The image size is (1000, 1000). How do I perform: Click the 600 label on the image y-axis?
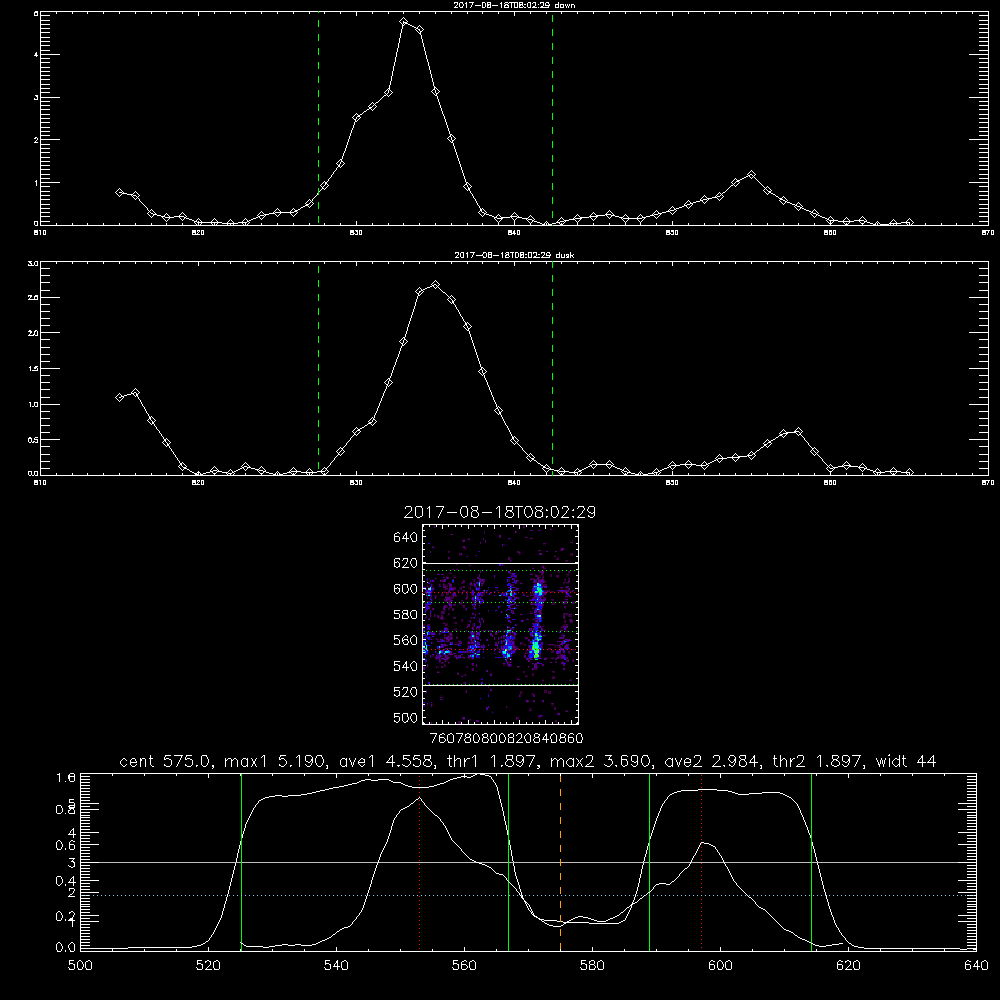tap(406, 589)
